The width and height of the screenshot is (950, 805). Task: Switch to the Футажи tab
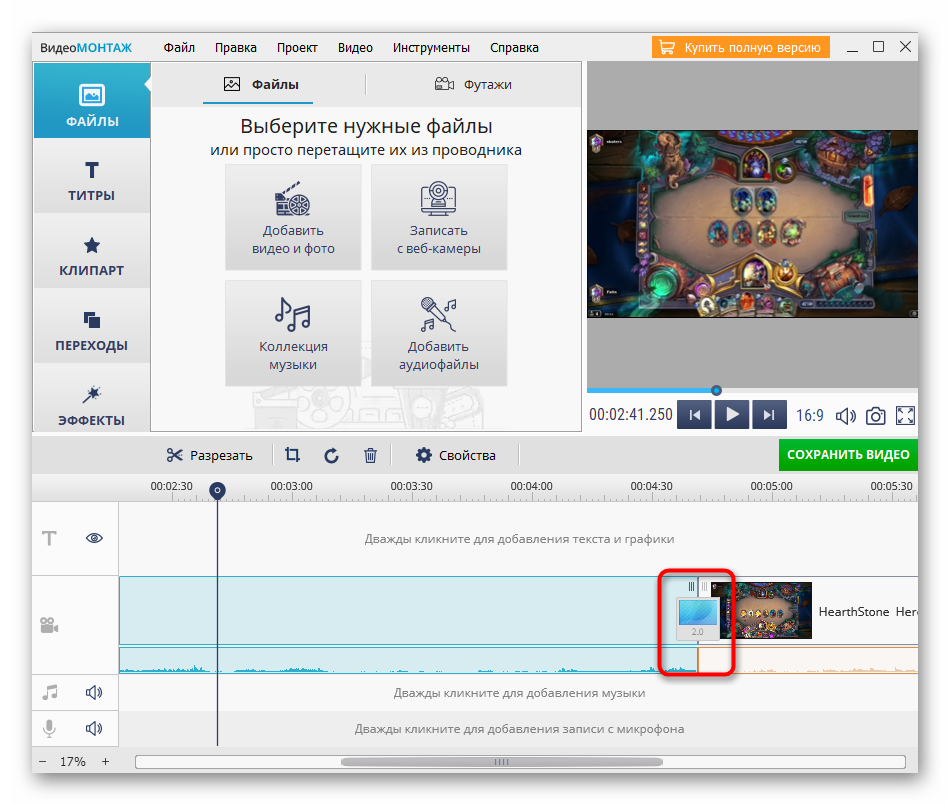point(473,84)
